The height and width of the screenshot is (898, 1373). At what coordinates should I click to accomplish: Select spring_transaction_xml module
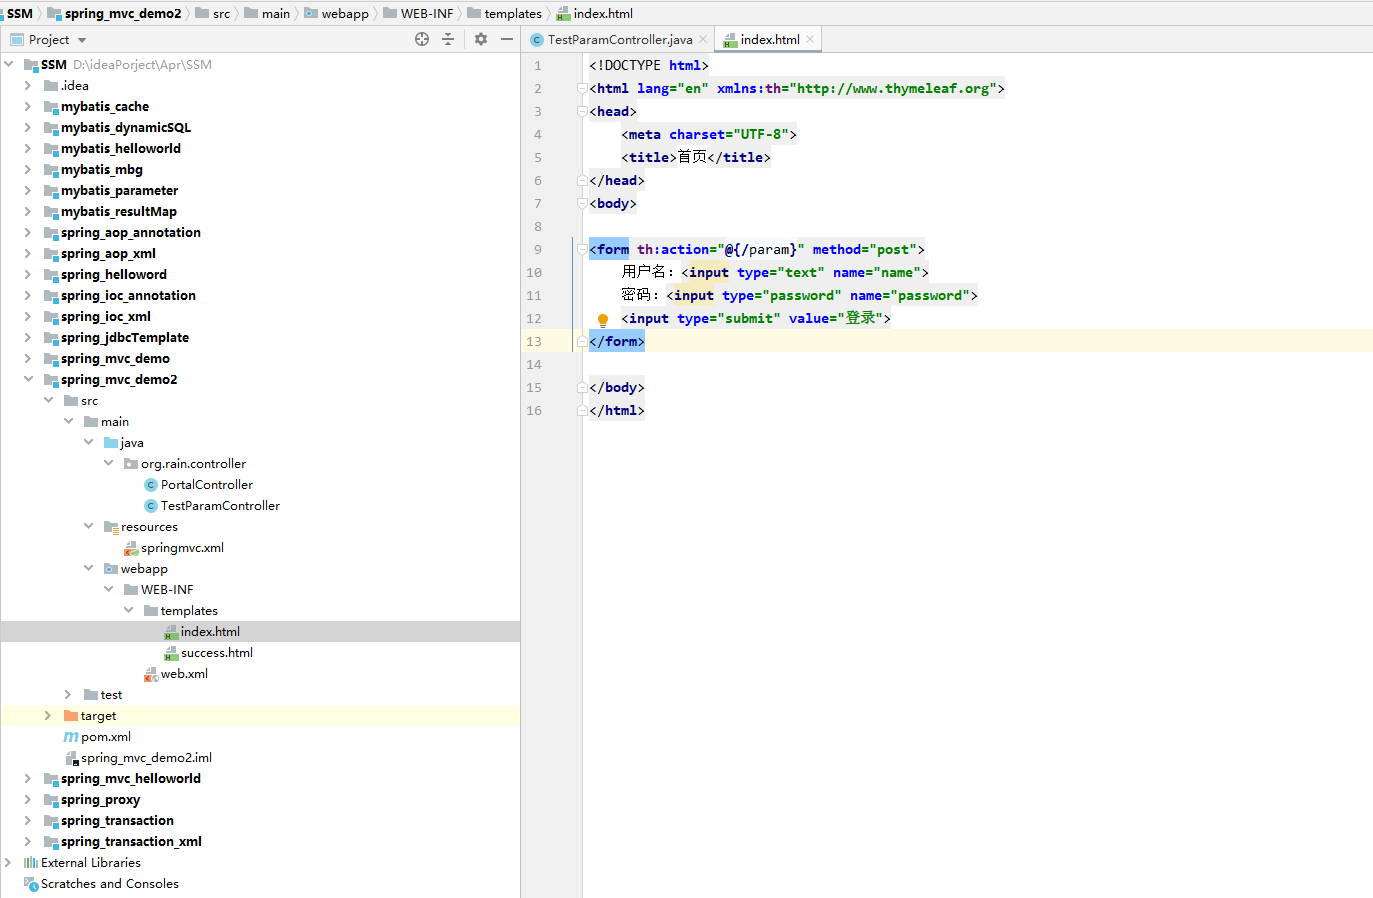click(x=131, y=842)
